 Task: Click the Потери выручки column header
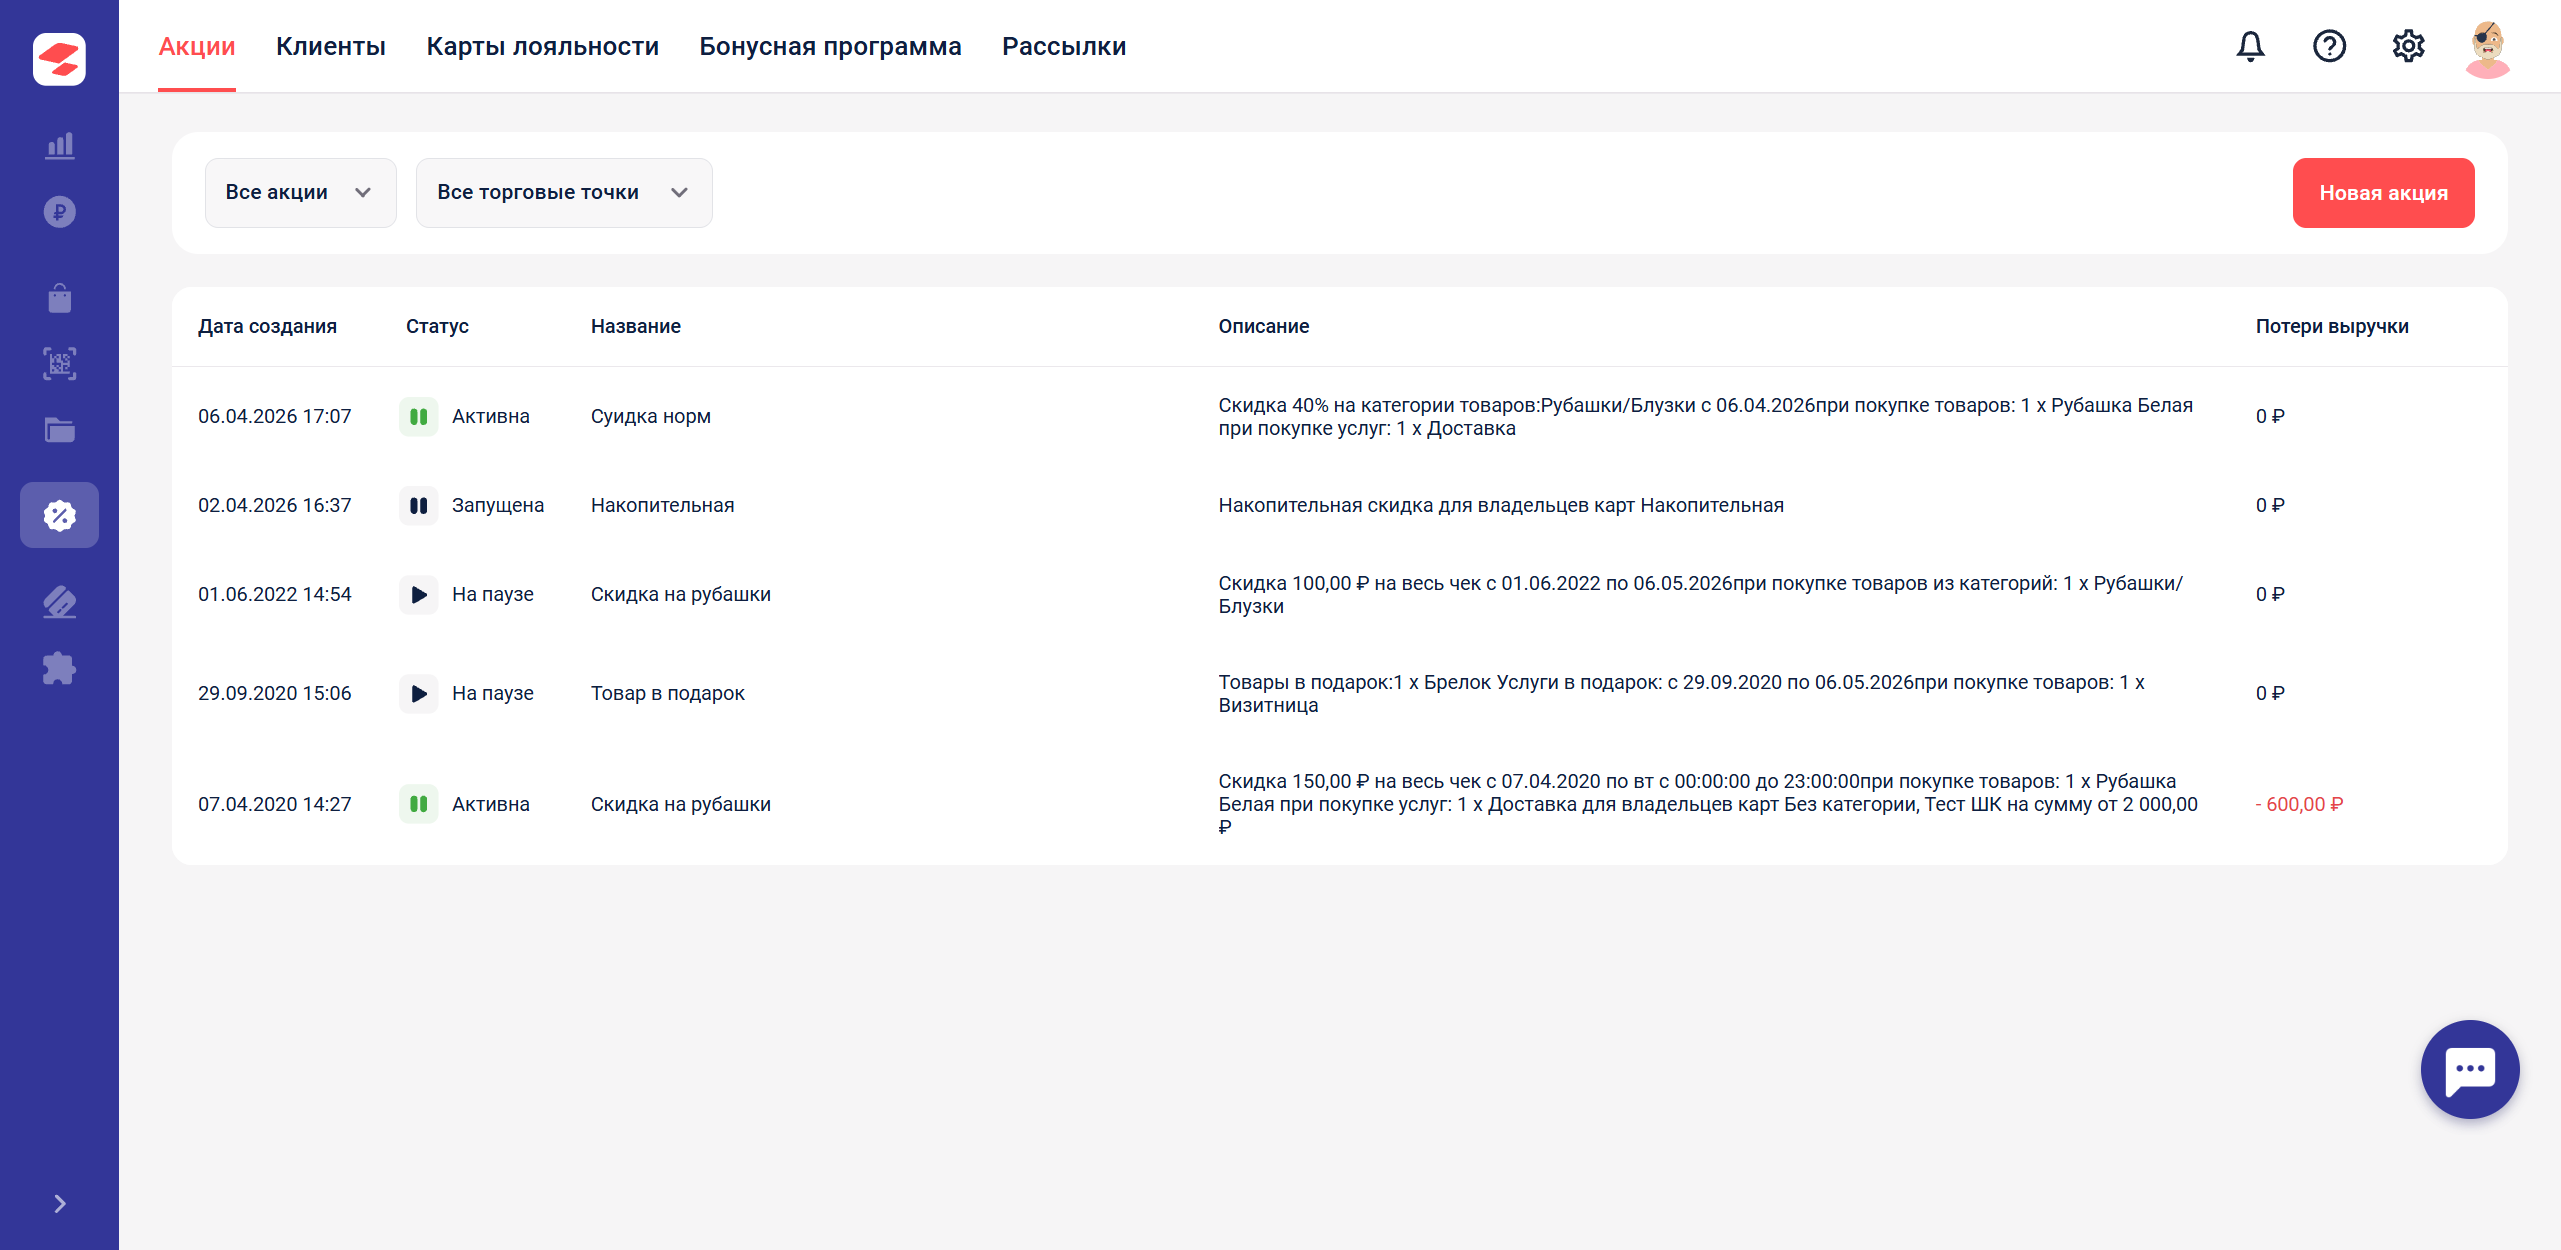2332,326
